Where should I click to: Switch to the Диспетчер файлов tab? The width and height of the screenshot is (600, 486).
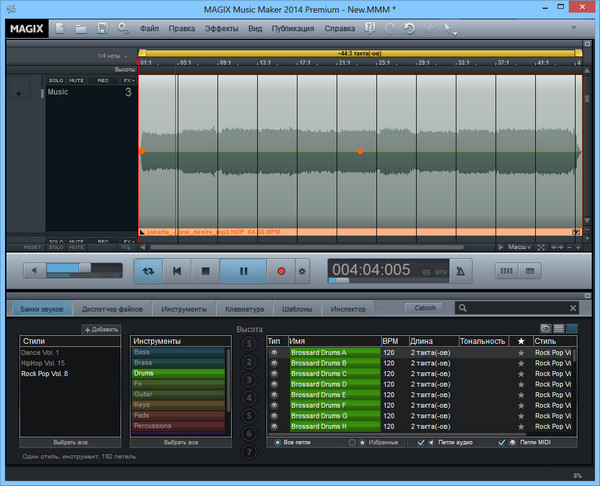point(113,308)
